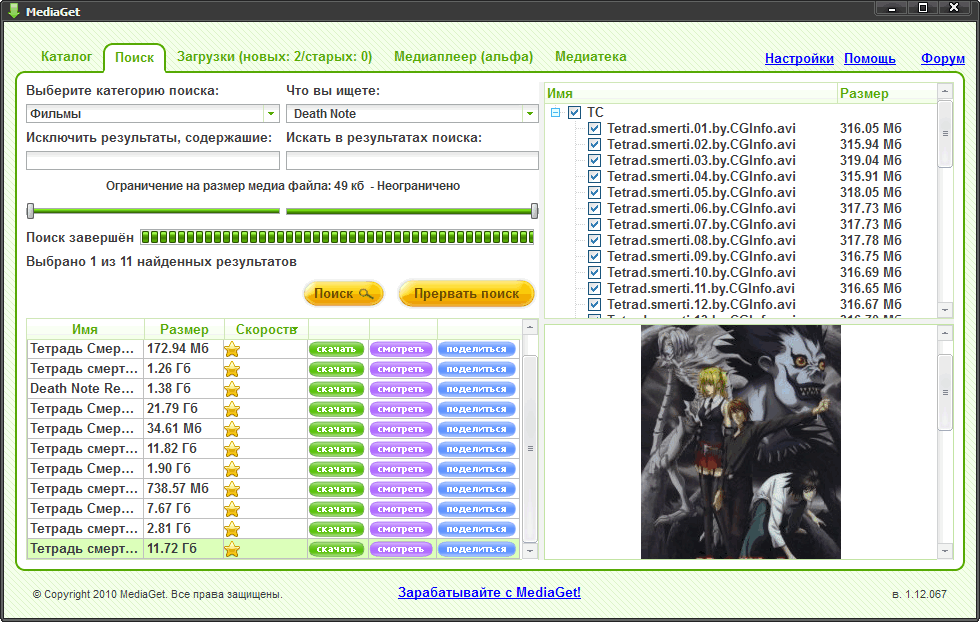The width and height of the screenshot is (980, 622).
Task: Uncheck Tetrad.smerti.07.by.CGInfo.avi file
Action: tap(594, 224)
